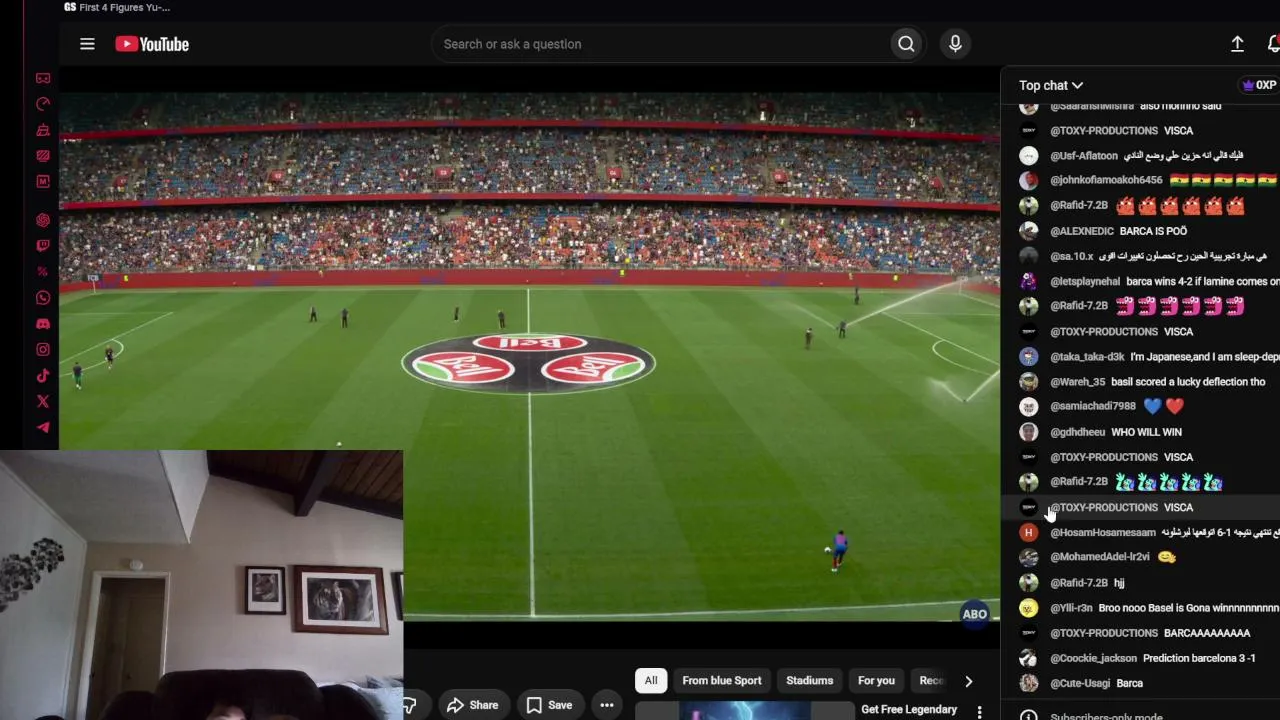
Task: Go to the YouTube home logo
Action: pyautogui.click(x=152, y=44)
